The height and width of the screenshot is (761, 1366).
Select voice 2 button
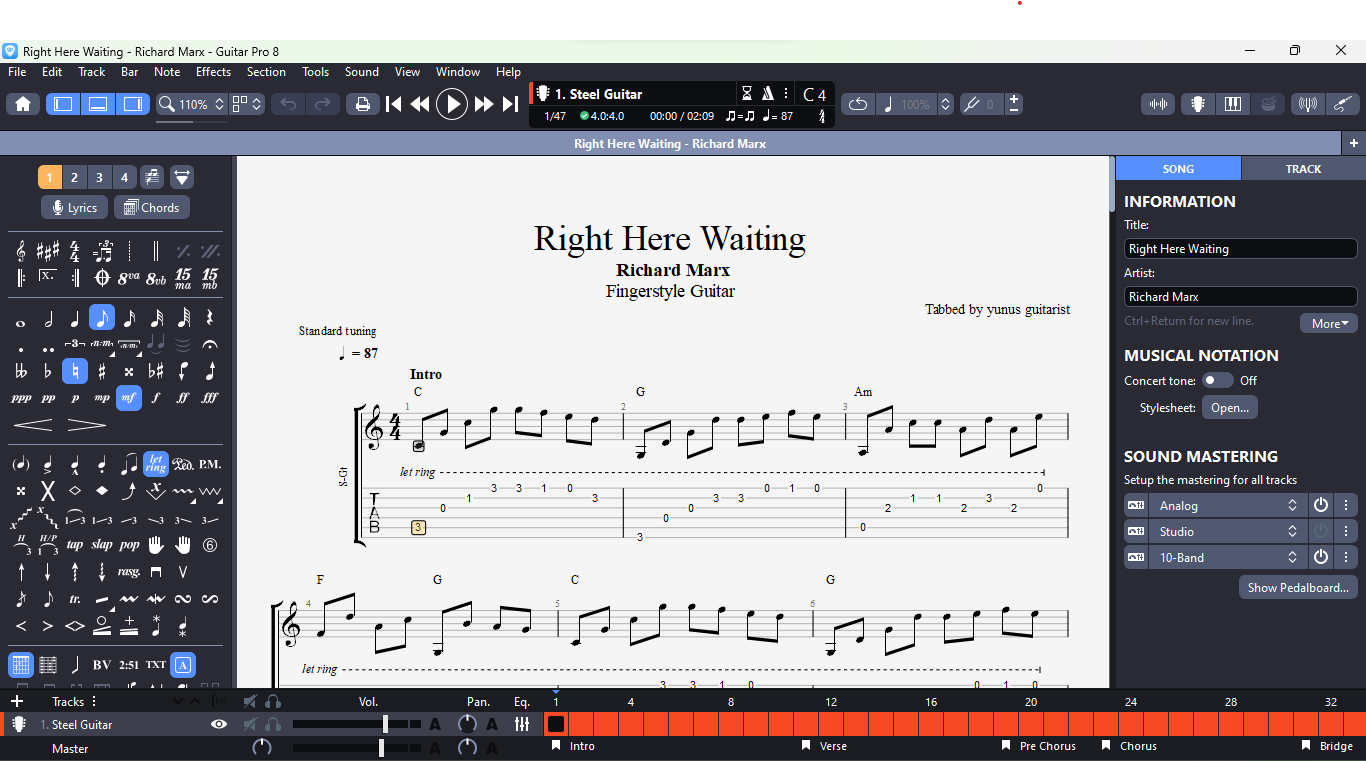(x=74, y=177)
